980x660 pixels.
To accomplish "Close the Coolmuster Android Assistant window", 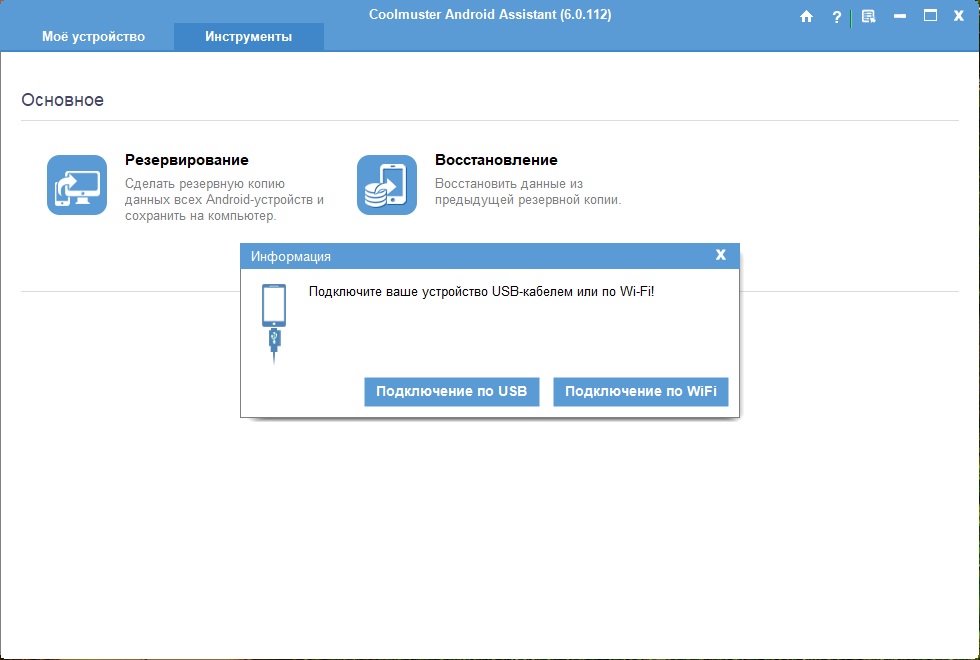I will click(961, 16).
